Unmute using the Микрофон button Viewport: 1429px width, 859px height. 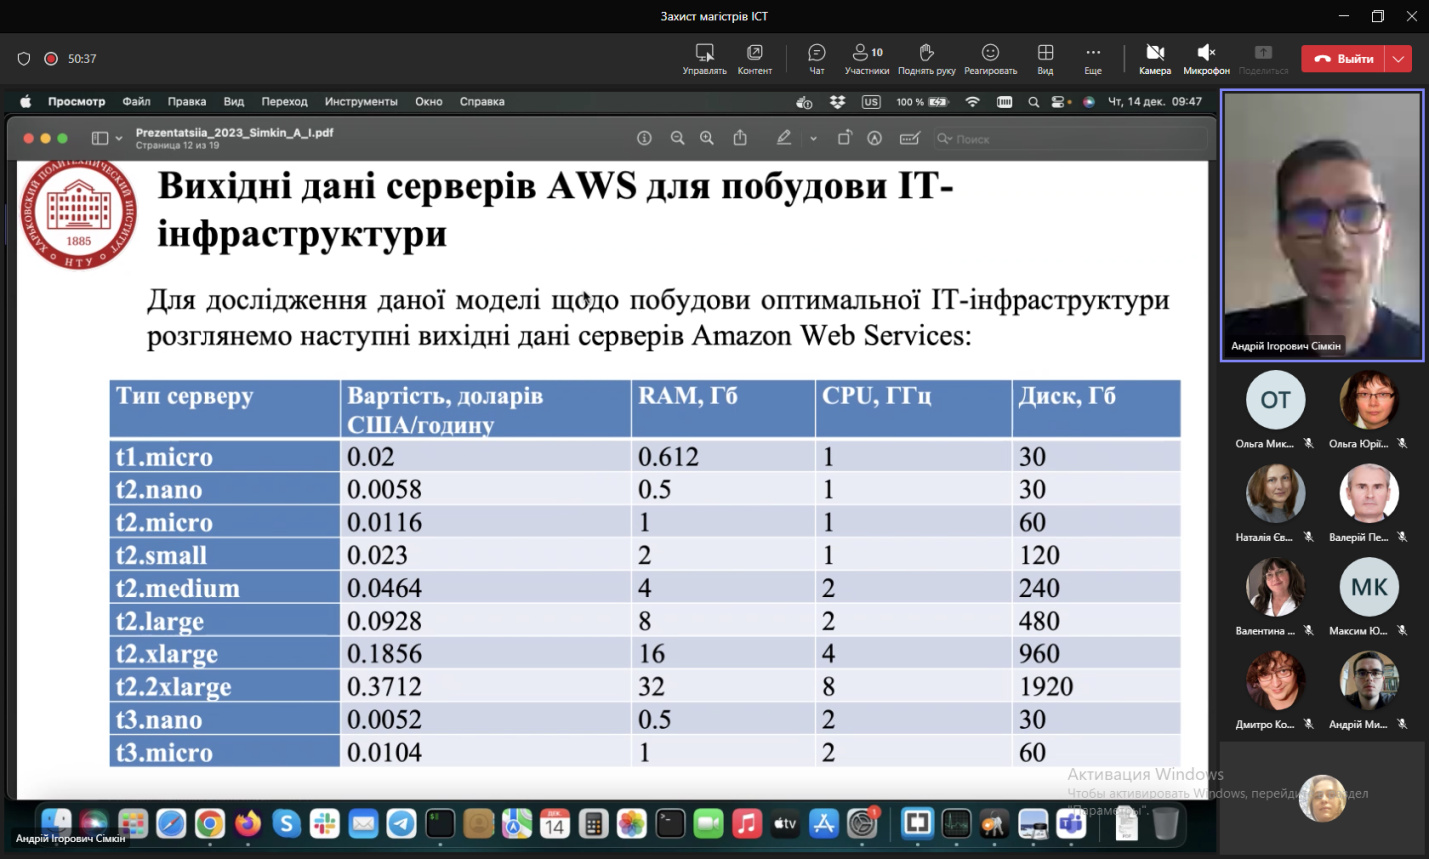tap(1206, 58)
